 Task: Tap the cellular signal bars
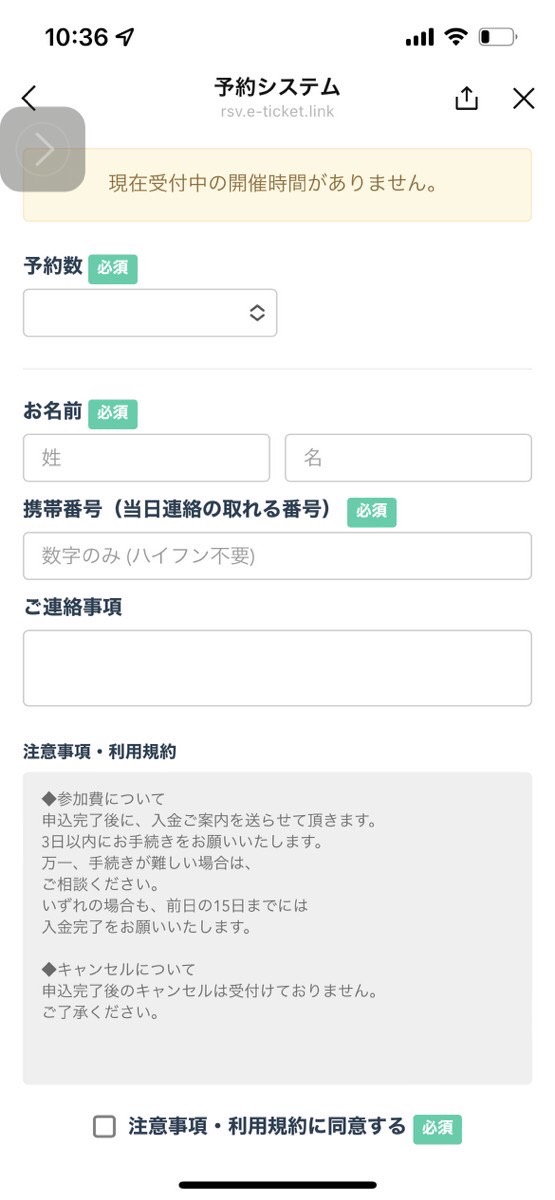pyautogui.click(x=420, y=38)
